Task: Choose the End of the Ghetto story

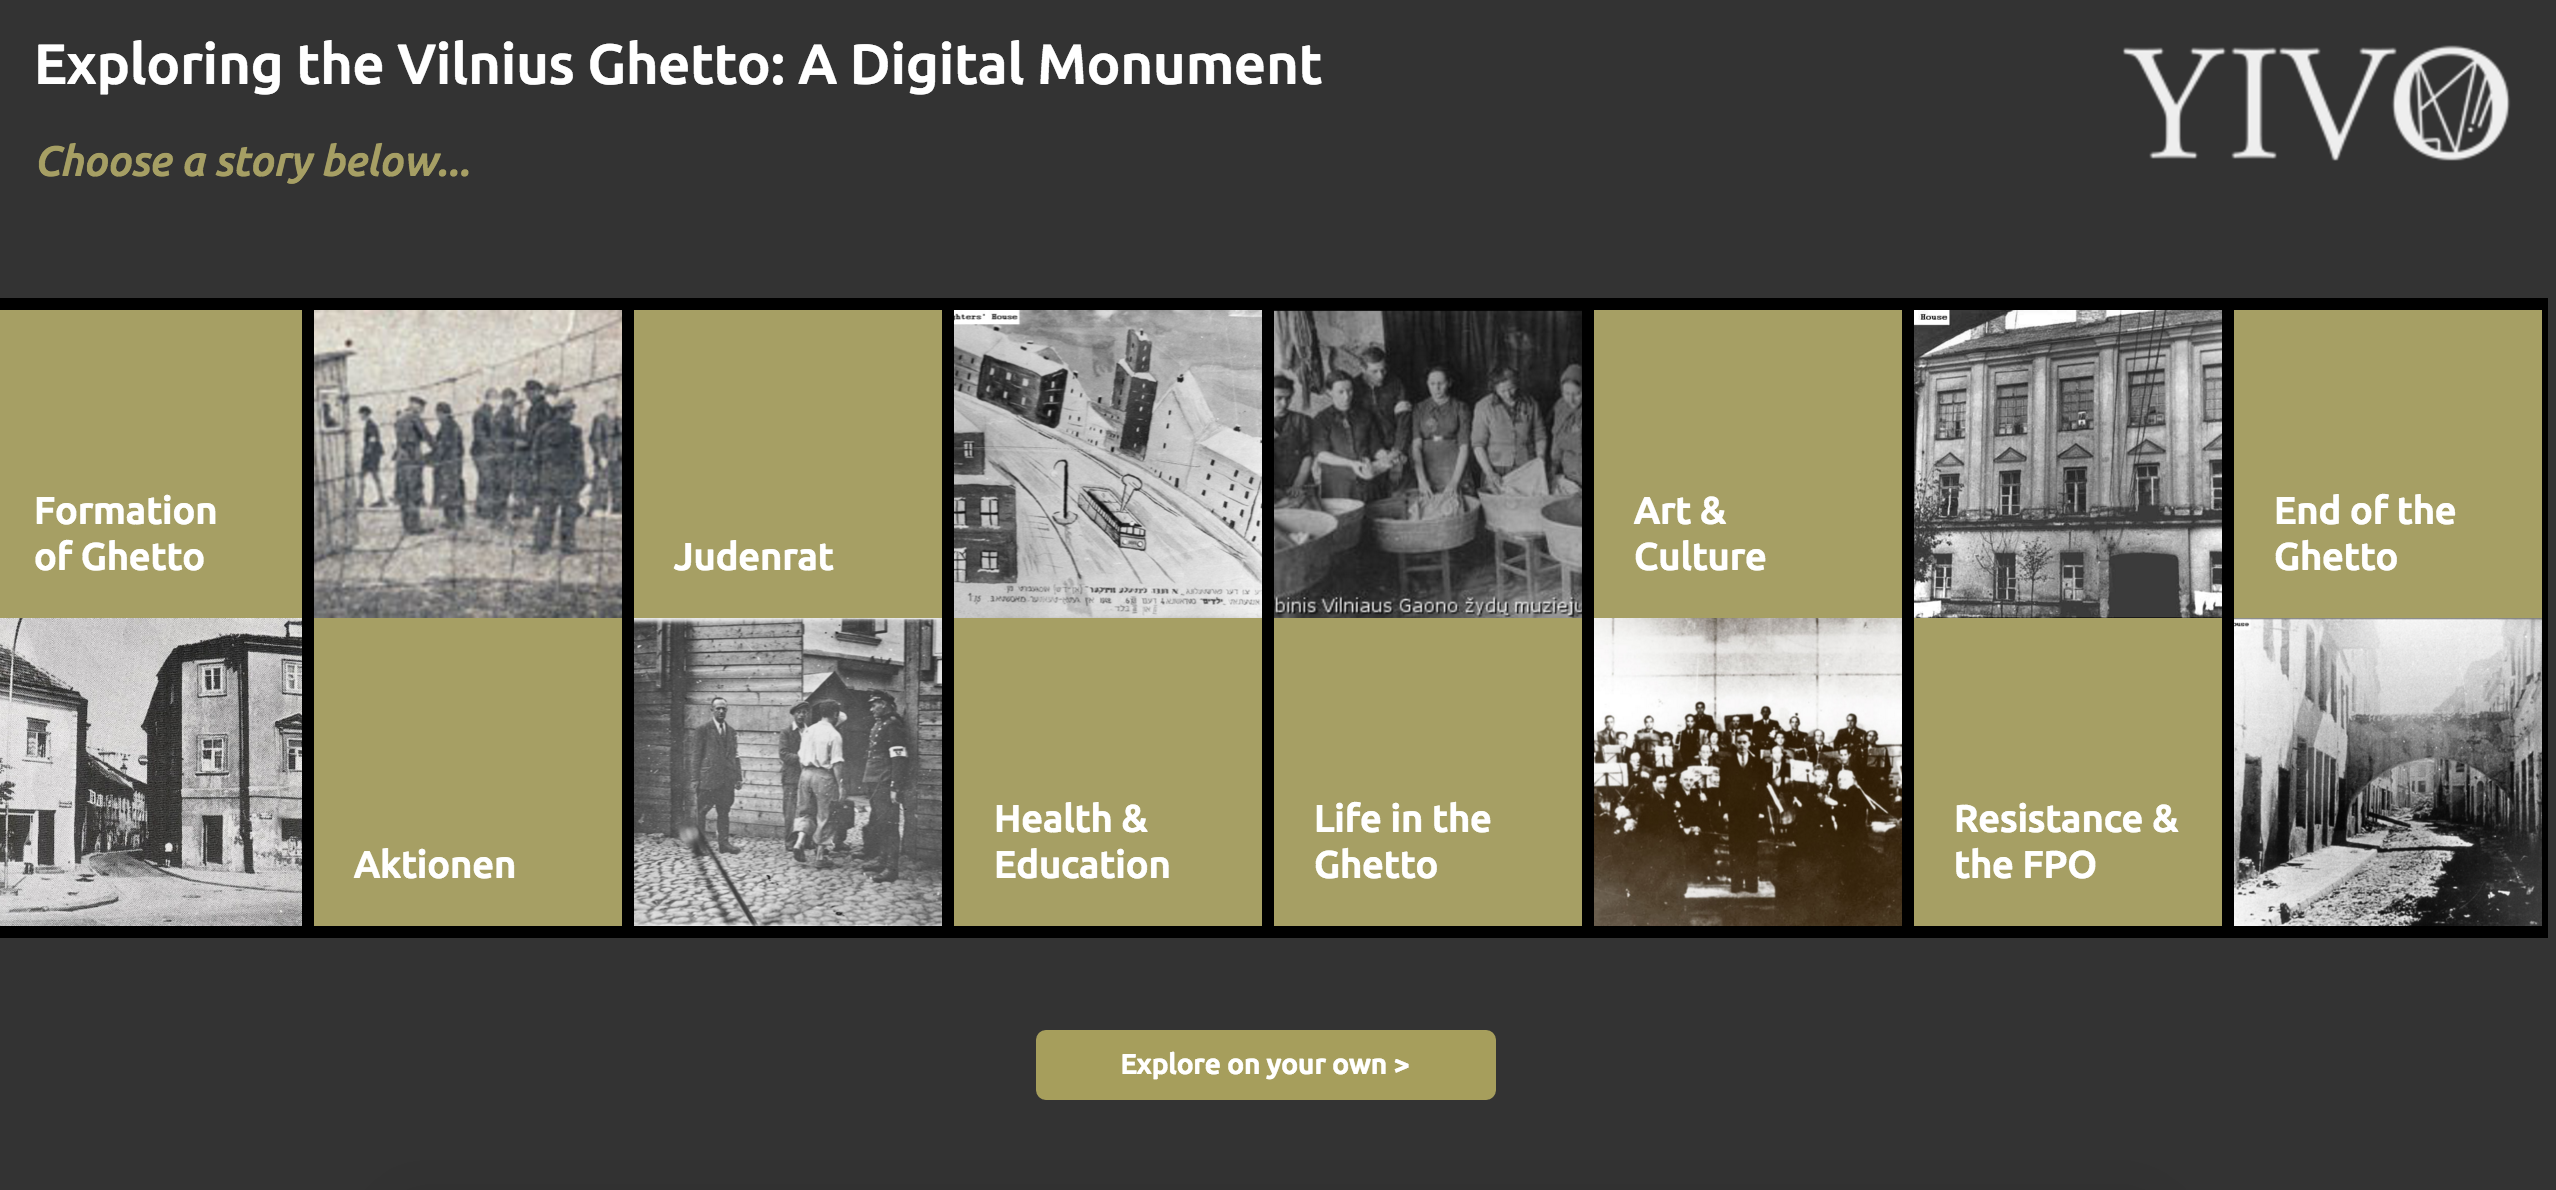Action: pyautogui.click(x=2387, y=464)
